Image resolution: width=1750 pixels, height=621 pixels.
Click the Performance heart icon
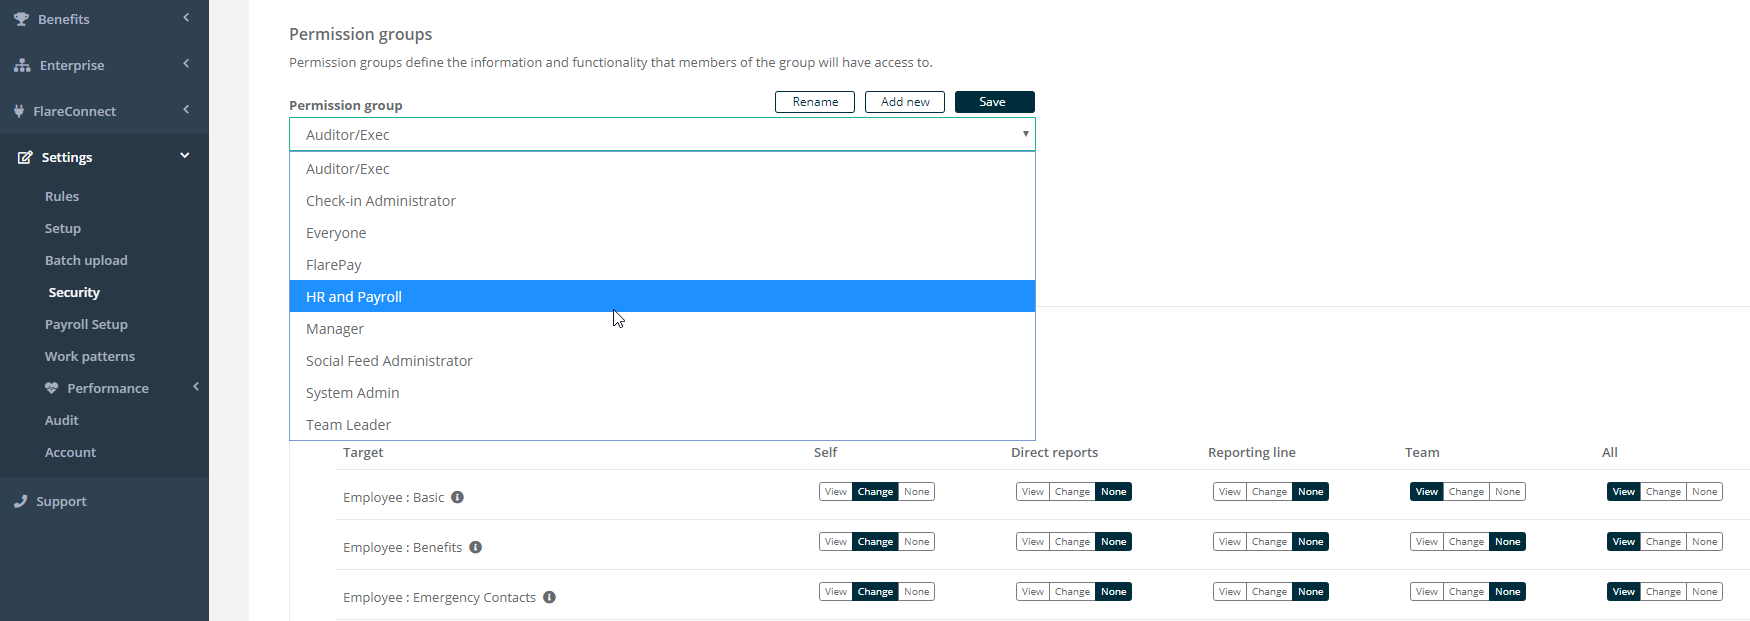coord(52,388)
